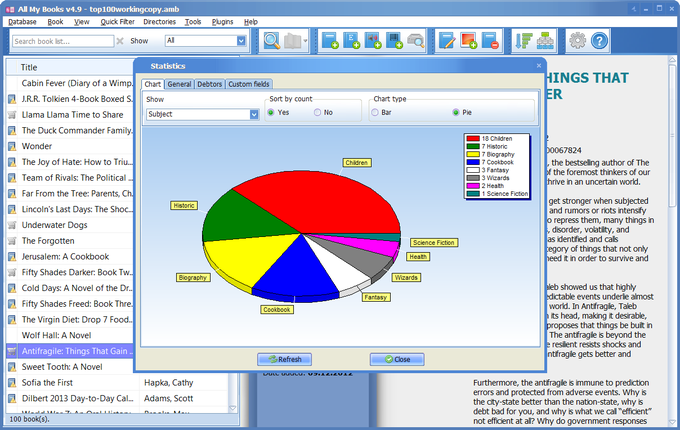Click the blue Cookbook legend swatch
Screen dimensions: 680x430
click(473, 162)
